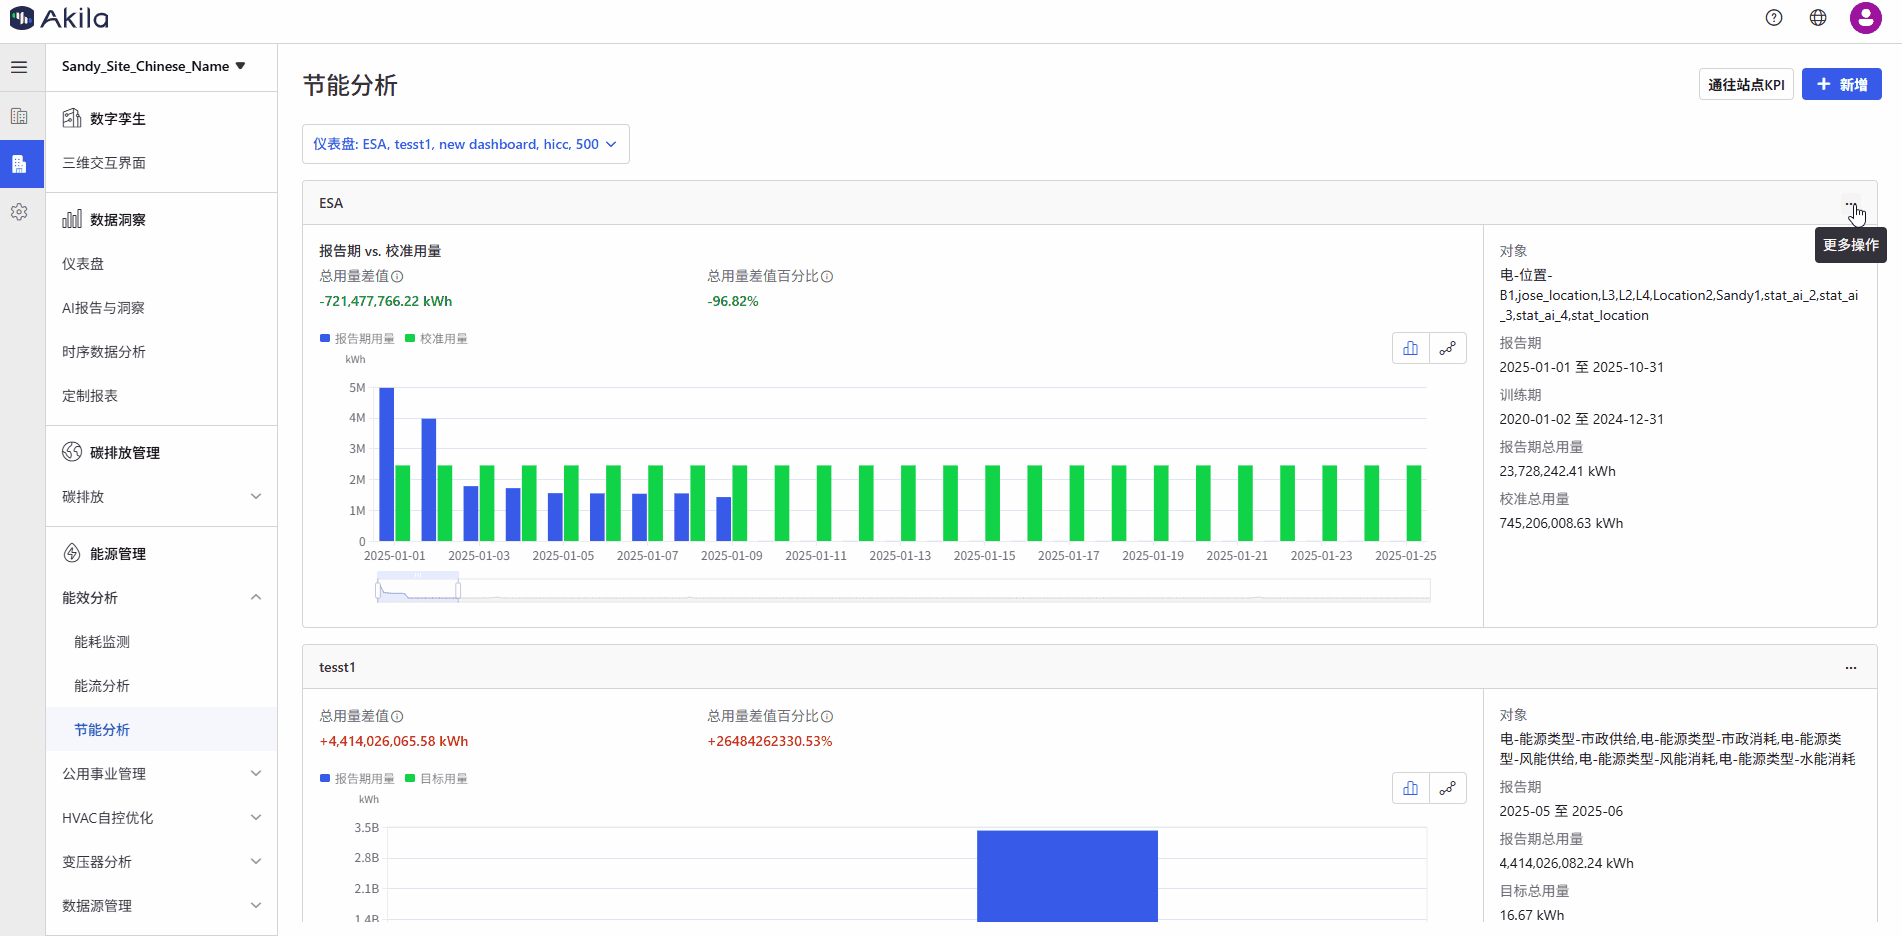Click the hamburger menu icon

click(x=19, y=67)
